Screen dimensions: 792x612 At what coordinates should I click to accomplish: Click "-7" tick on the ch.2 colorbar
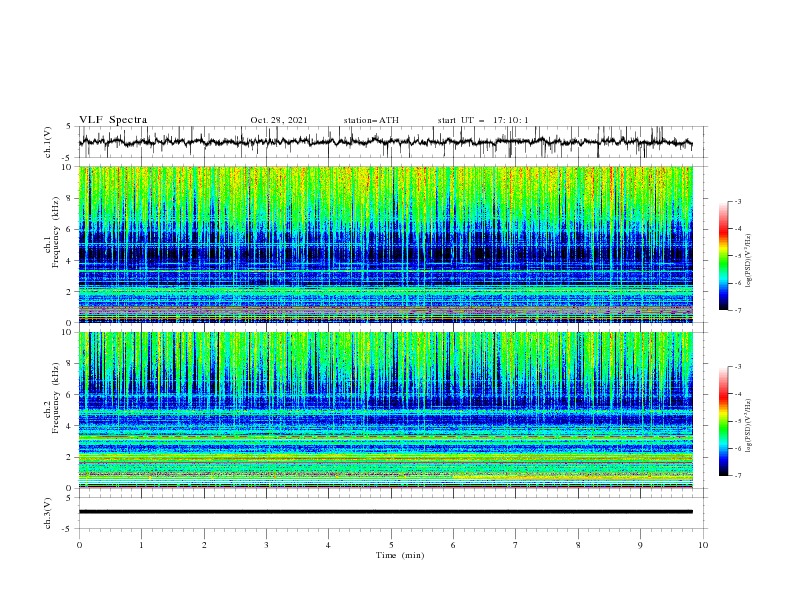tap(738, 476)
